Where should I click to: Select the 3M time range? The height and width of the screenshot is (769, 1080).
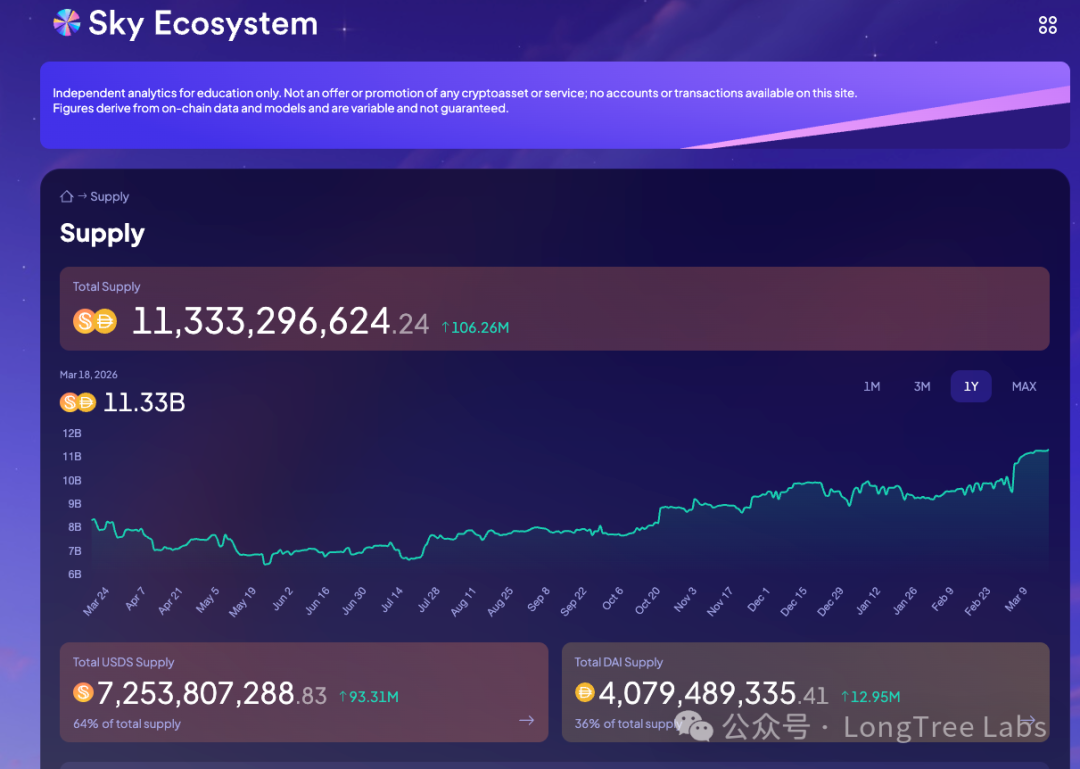pos(922,387)
